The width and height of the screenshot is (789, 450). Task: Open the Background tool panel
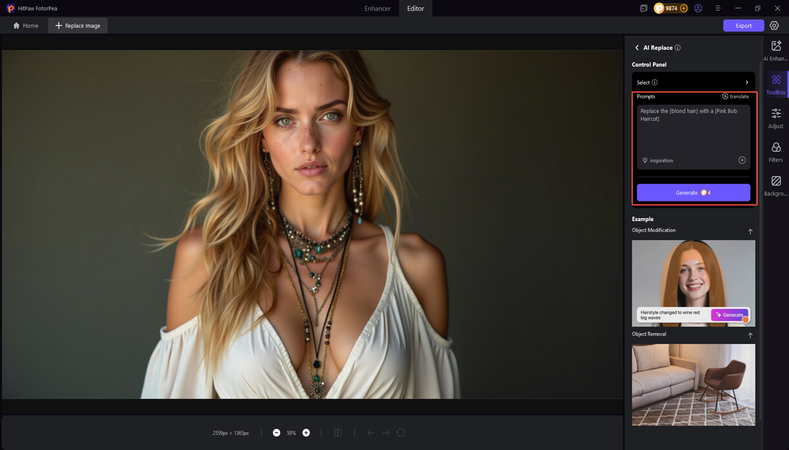[x=775, y=185]
